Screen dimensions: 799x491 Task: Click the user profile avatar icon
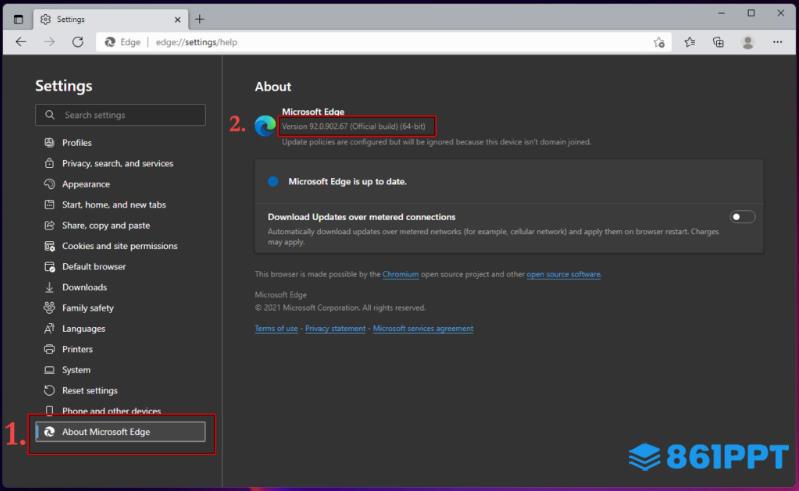click(x=748, y=42)
